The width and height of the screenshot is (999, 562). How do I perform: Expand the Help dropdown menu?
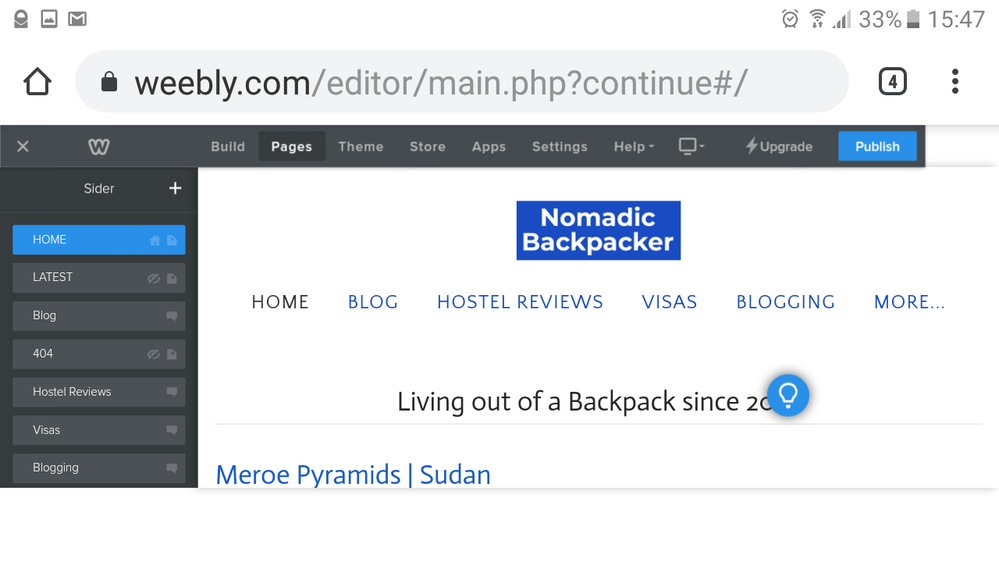tap(634, 146)
